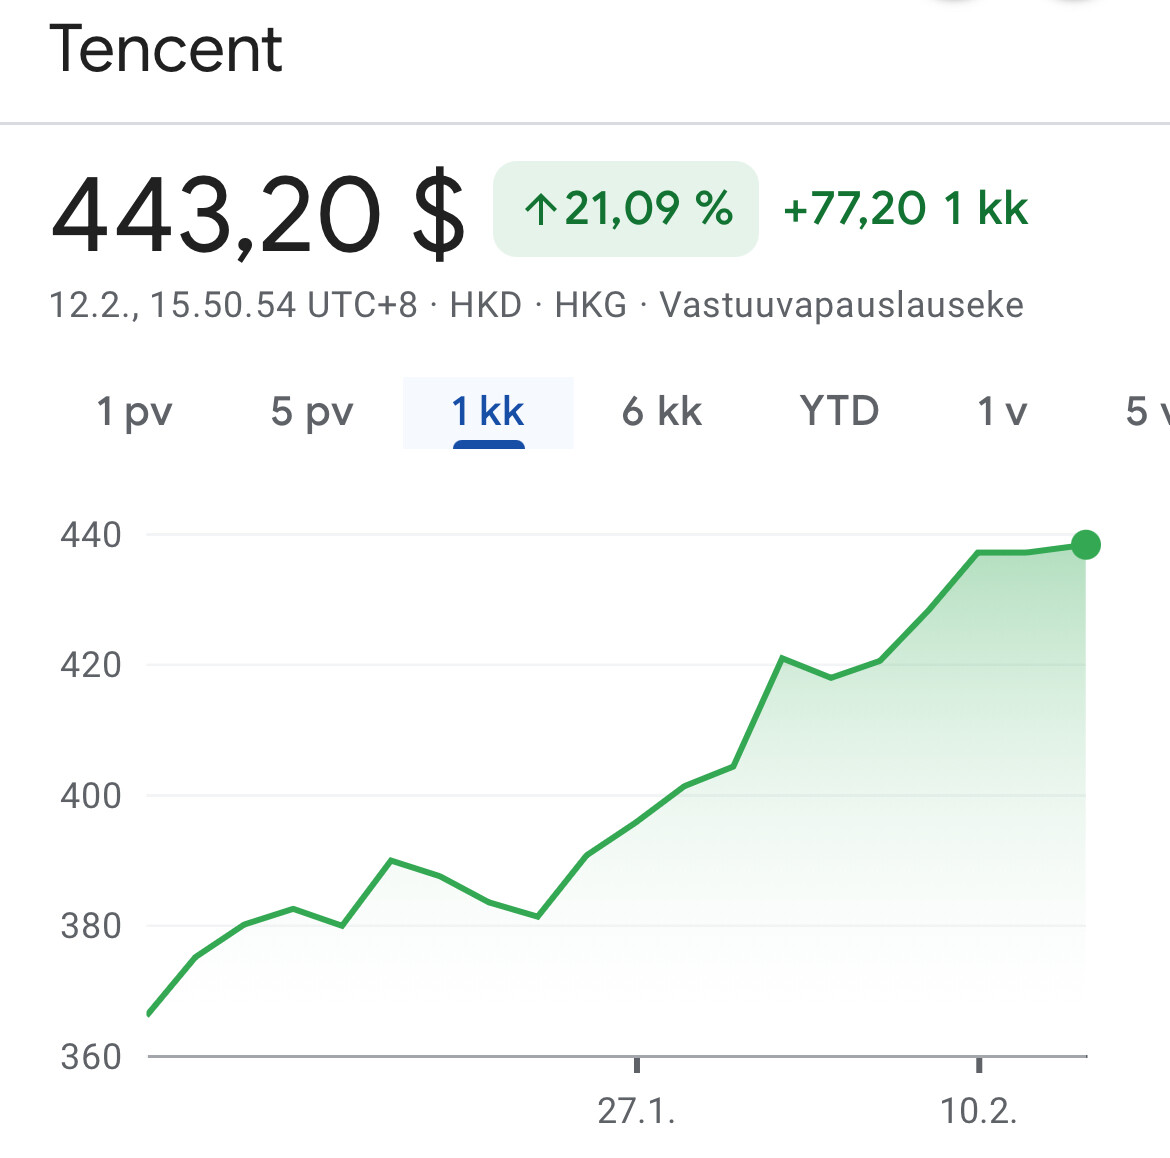Choose the partially visible 5 v tab

click(1148, 411)
